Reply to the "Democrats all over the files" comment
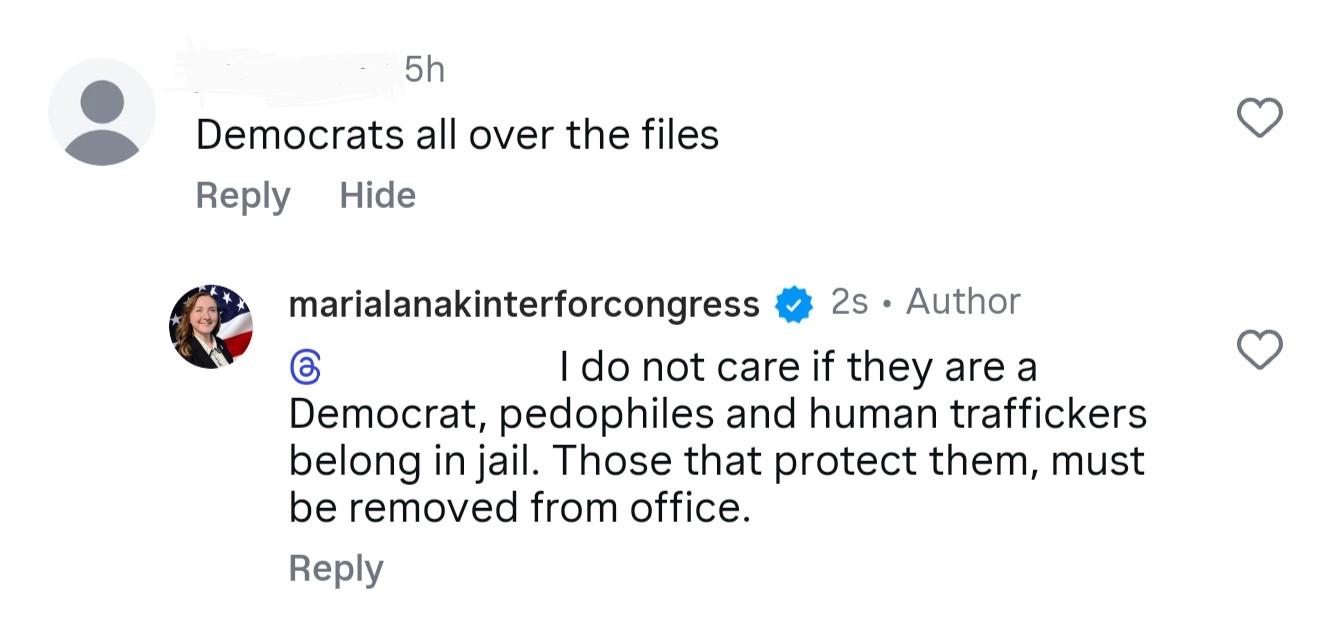The height and width of the screenshot is (617, 1344). point(242,195)
